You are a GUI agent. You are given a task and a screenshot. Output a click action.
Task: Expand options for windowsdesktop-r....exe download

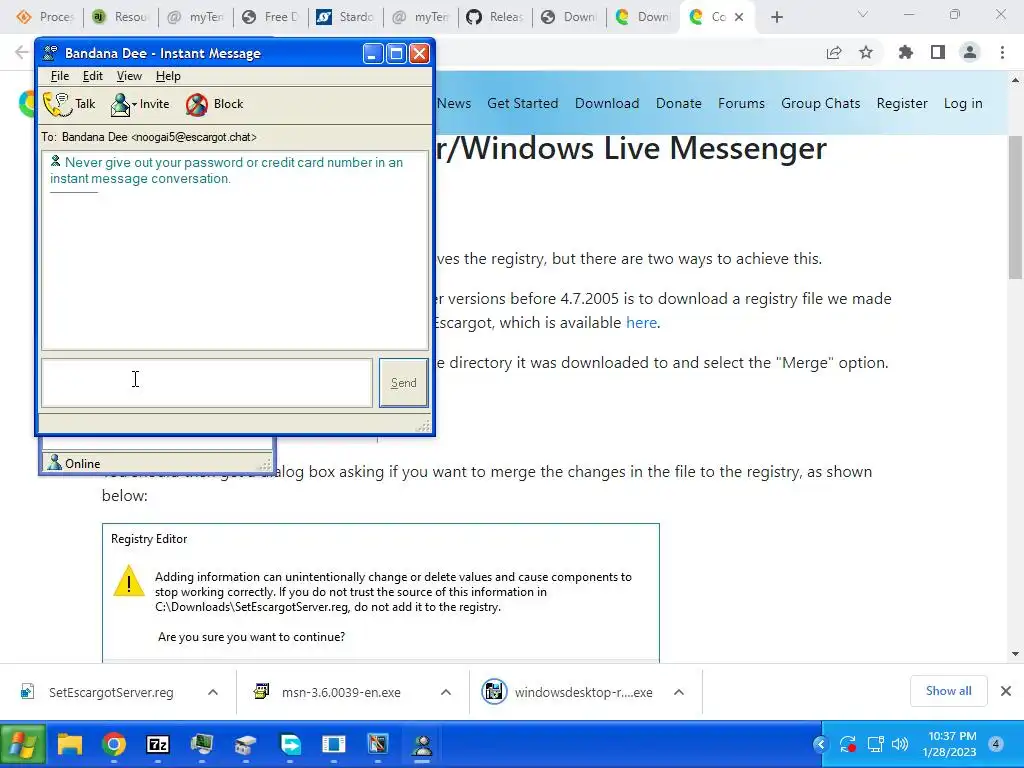point(679,692)
